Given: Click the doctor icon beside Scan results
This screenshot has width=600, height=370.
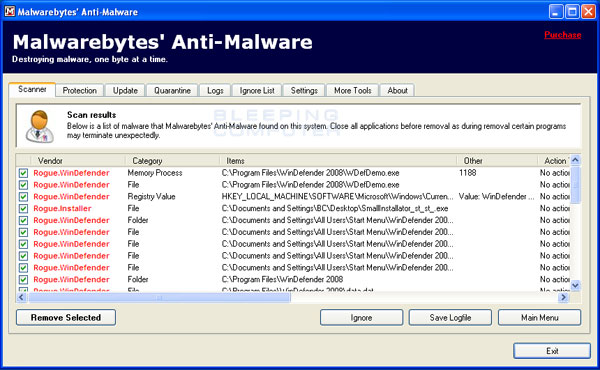Looking at the screenshot, I should [x=39, y=126].
